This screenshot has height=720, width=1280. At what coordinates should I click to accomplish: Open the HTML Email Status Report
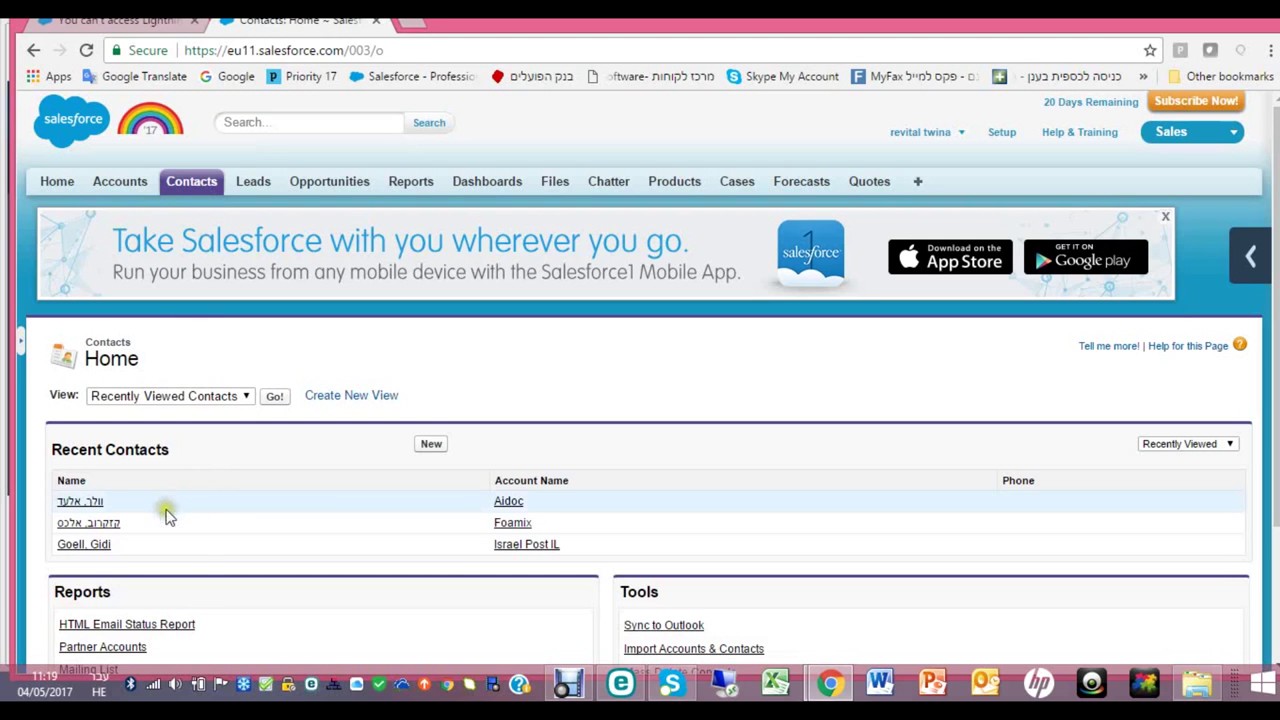(x=127, y=624)
